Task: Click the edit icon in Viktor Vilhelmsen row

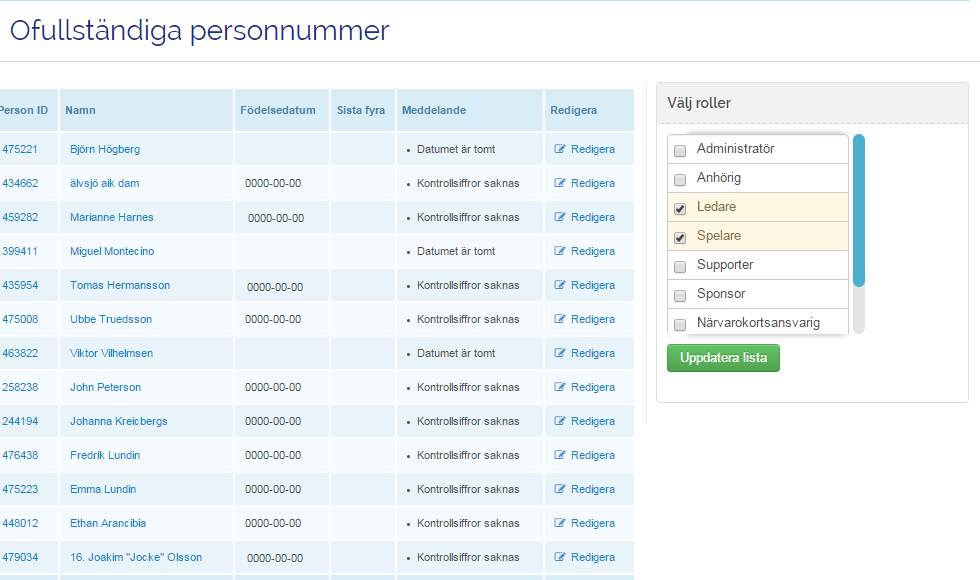Action: pyautogui.click(x=560, y=354)
